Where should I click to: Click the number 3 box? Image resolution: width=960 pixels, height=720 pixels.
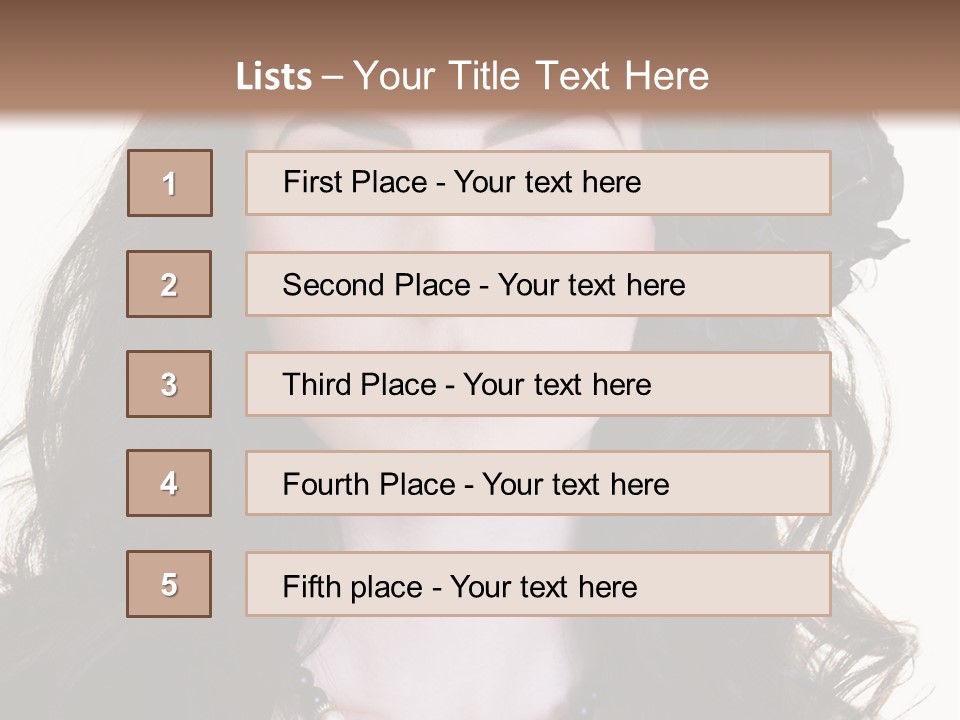click(x=169, y=384)
